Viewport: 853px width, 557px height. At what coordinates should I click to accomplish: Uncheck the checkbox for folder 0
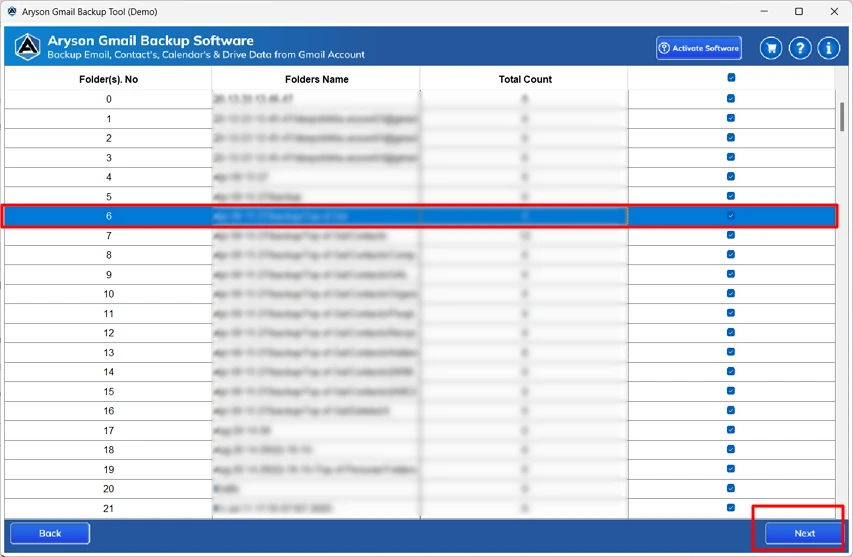pyautogui.click(x=731, y=98)
